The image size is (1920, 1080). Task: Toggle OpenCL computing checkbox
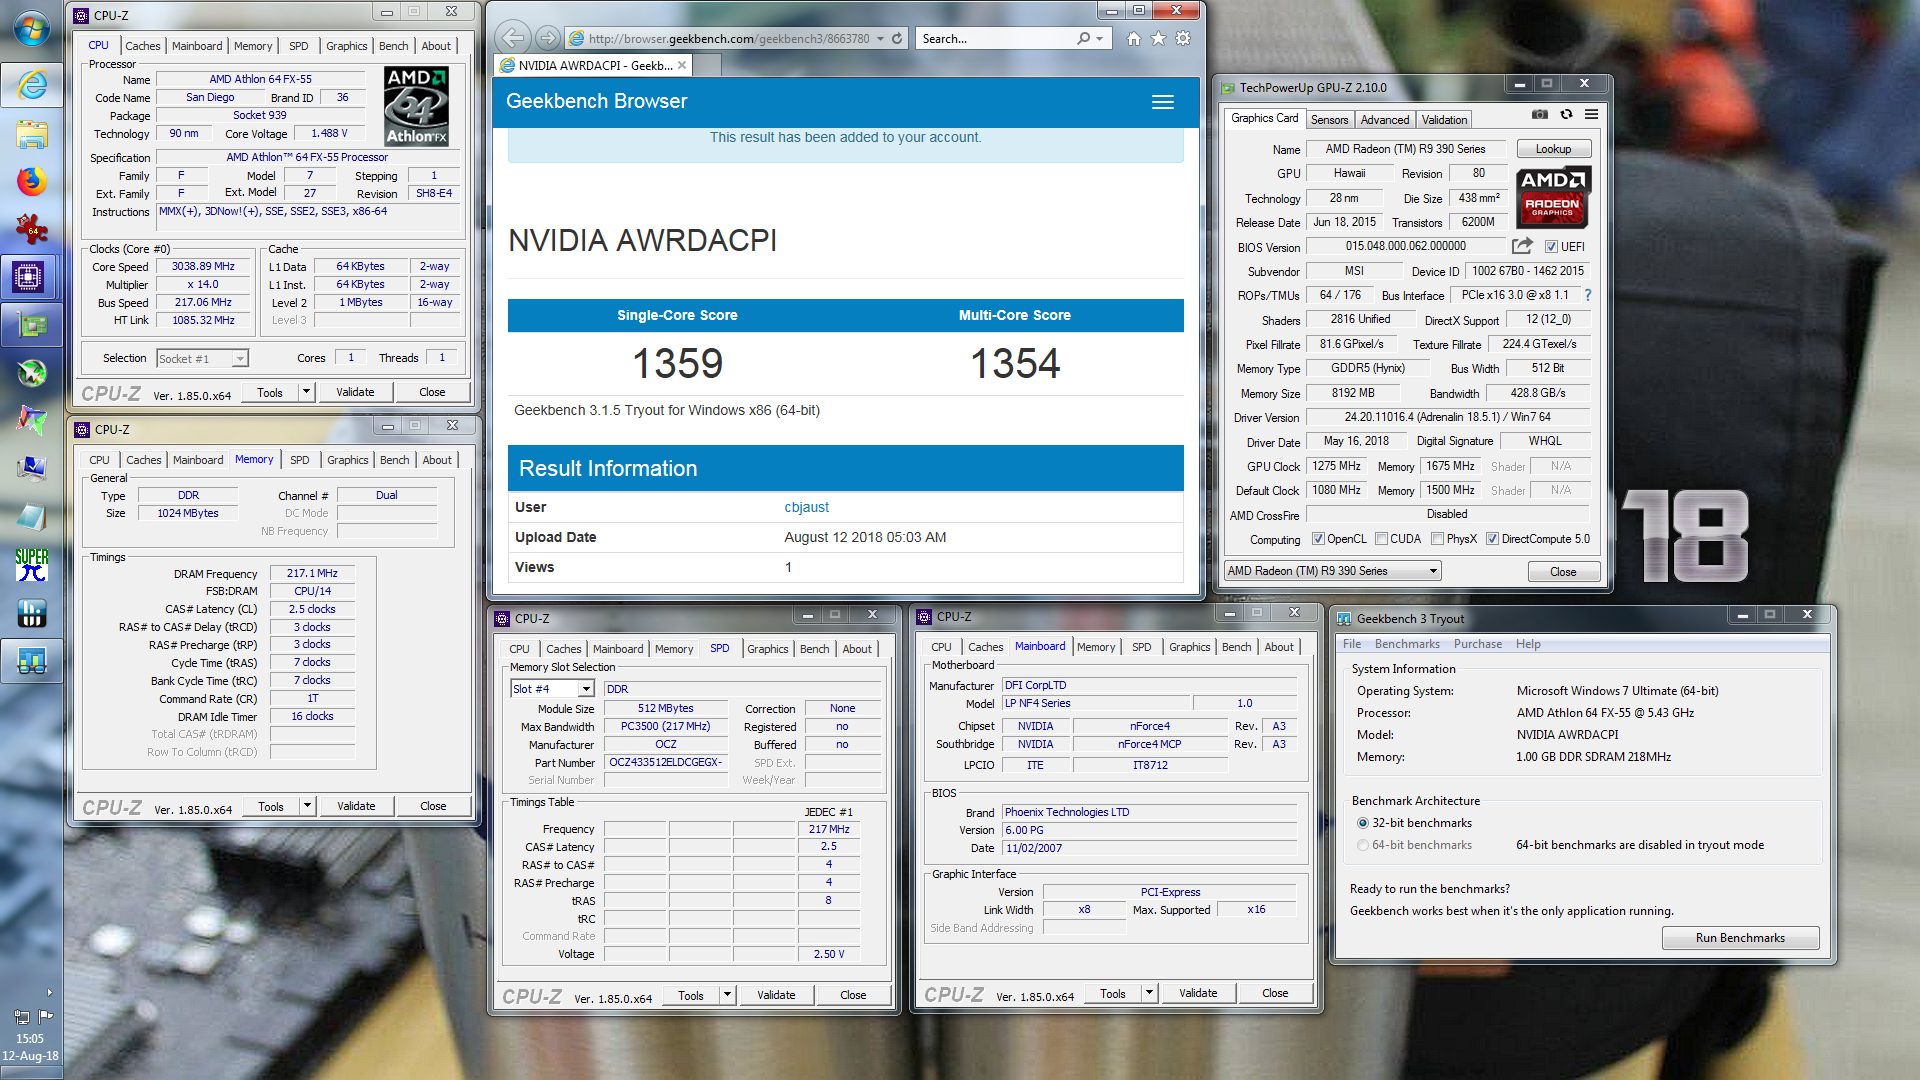[1318, 539]
